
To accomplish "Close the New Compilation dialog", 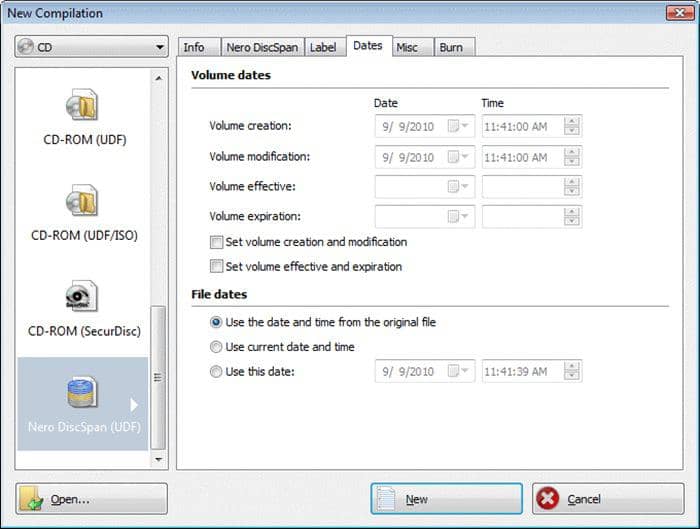I will [x=679, y=12].
